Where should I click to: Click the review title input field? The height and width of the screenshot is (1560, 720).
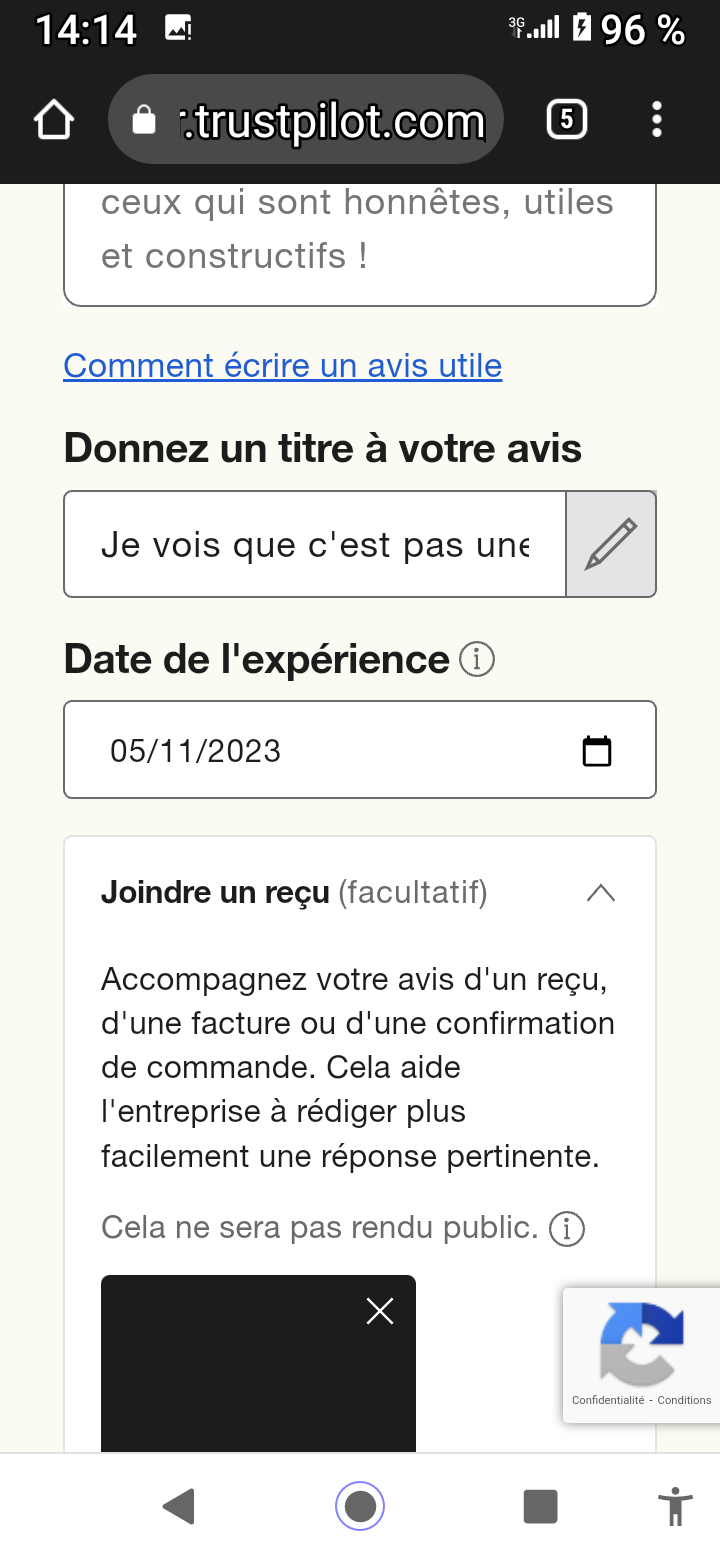tap(315, 545)
